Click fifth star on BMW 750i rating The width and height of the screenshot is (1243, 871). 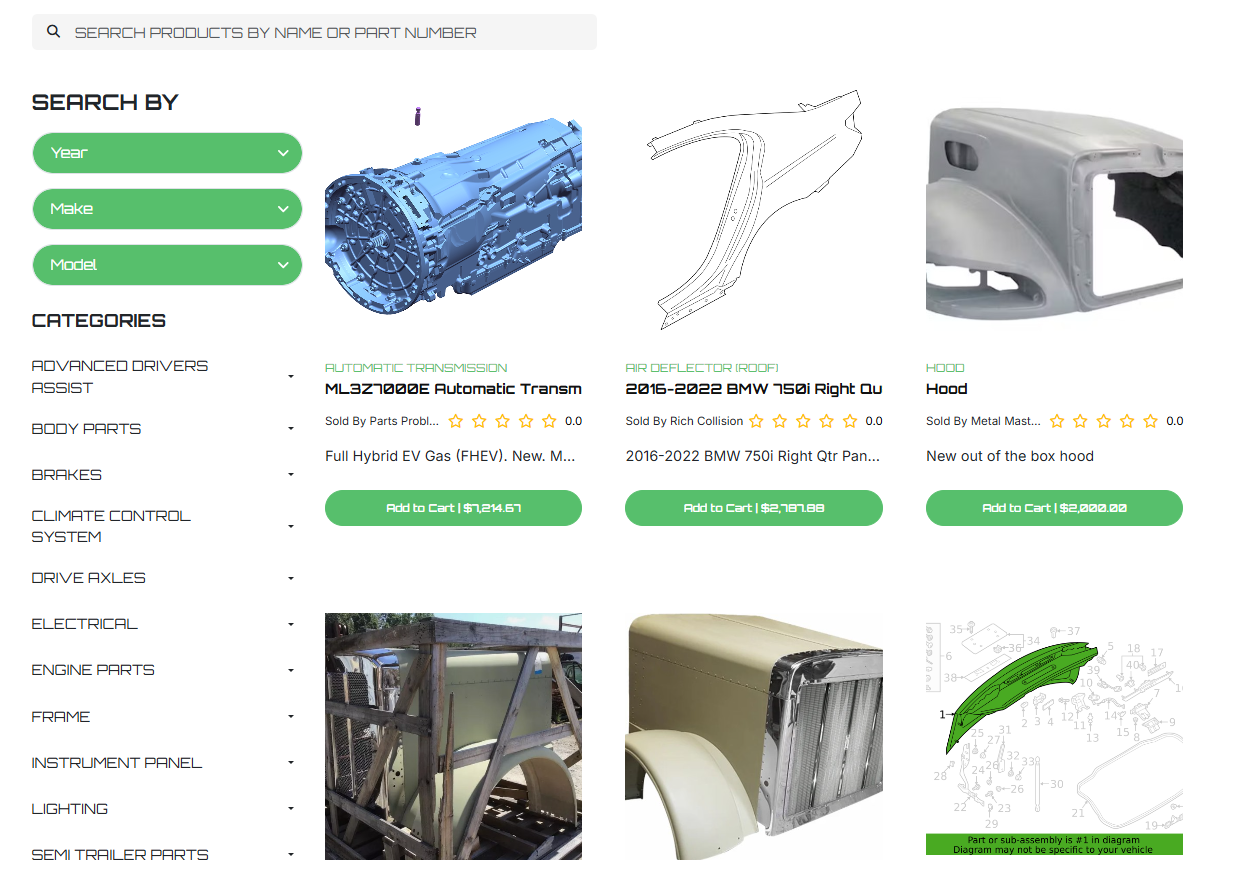850,421
